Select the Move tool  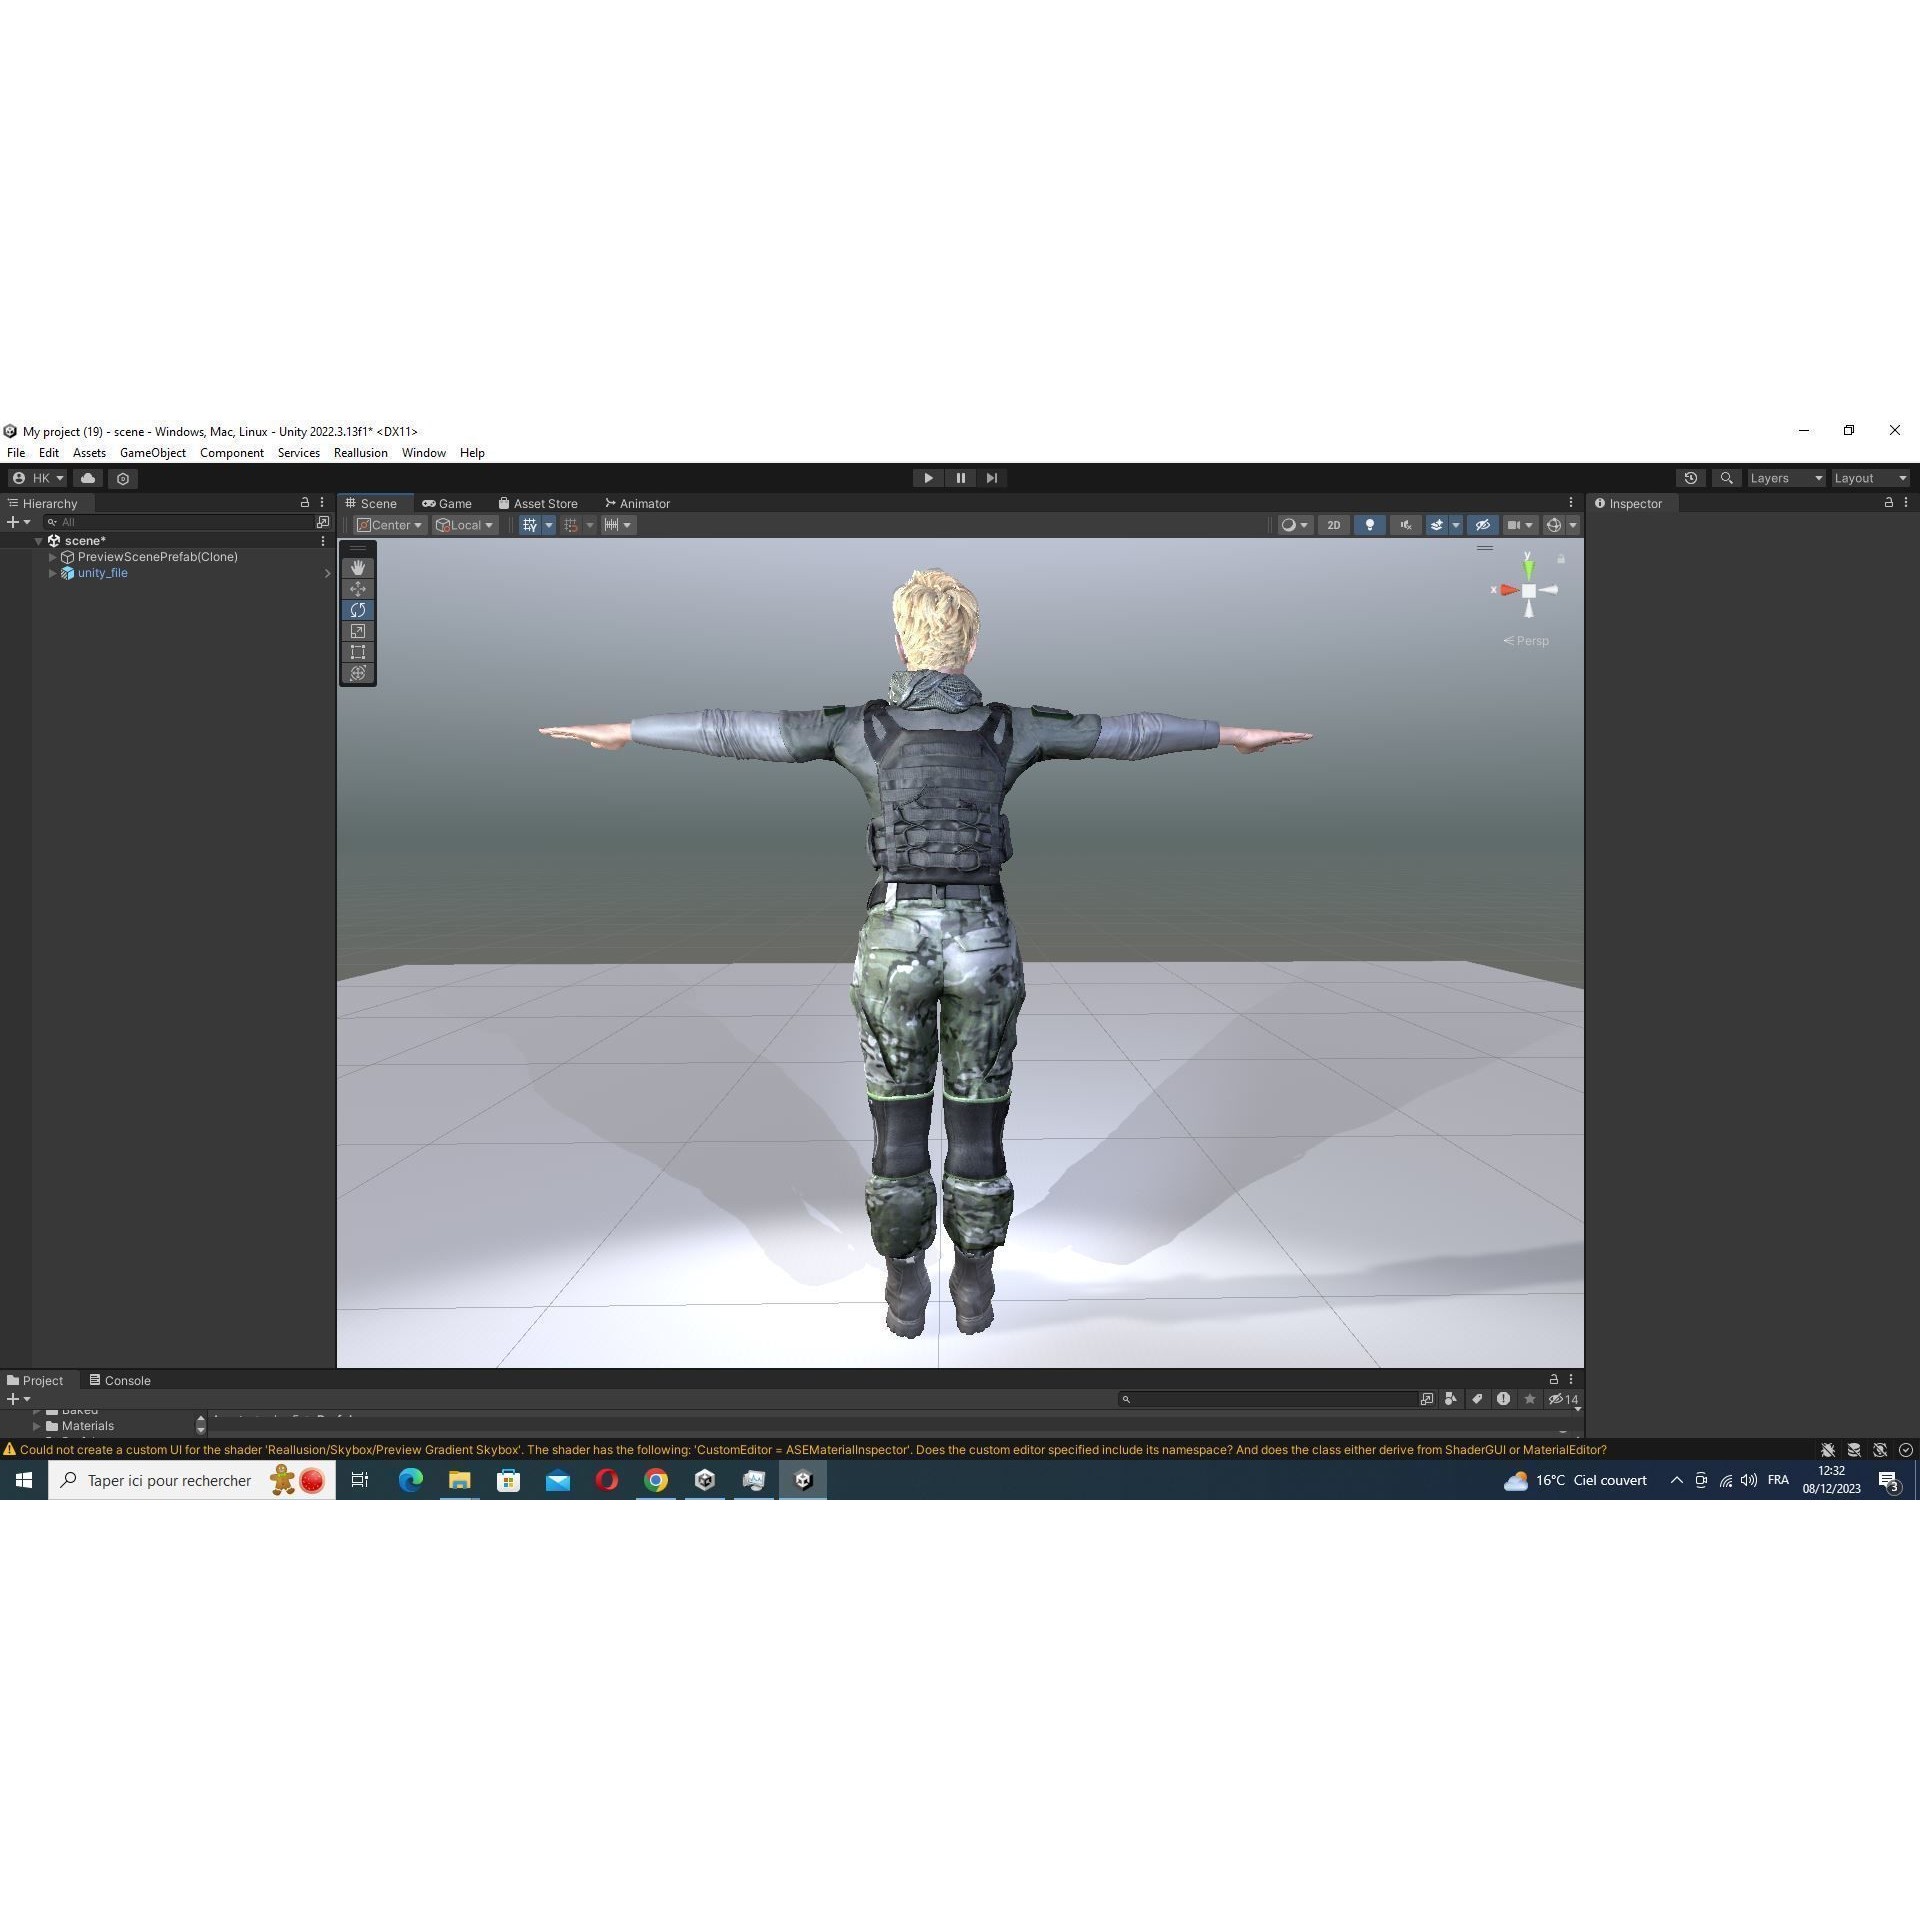click(x=358, y=589)
